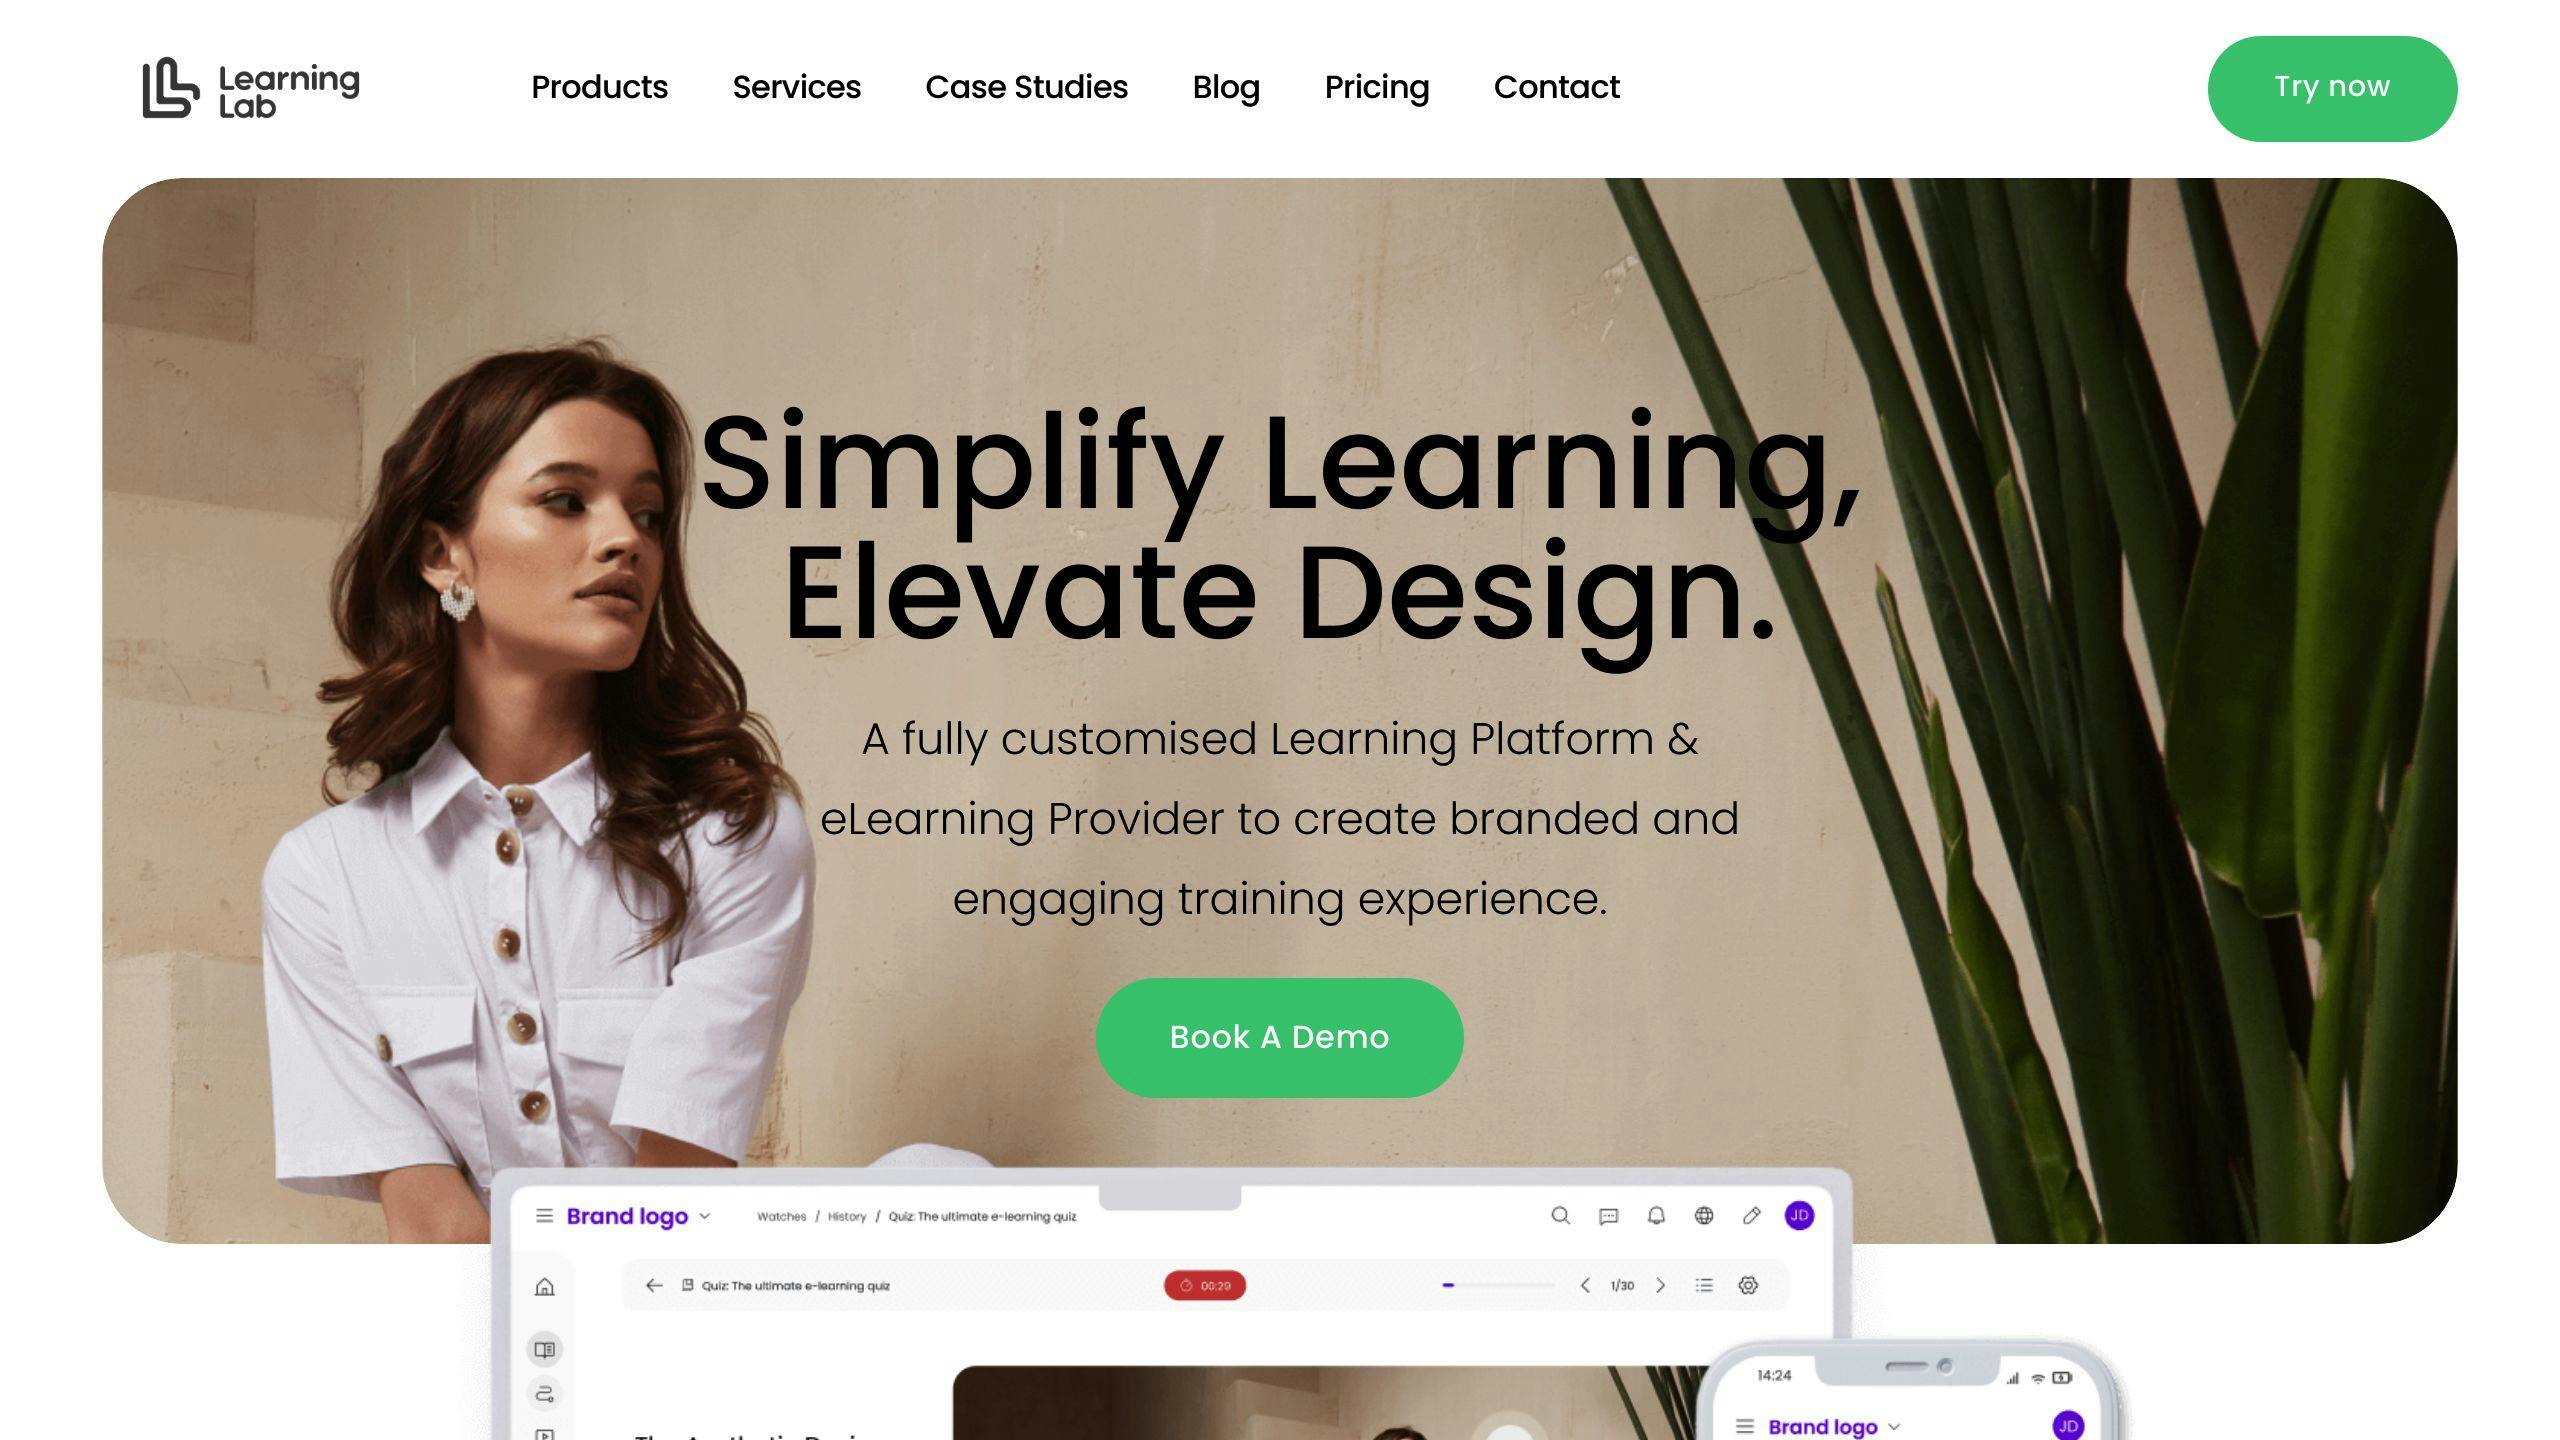The height and width of the screenshot is (1440, 2560).
Task: Click the Try now button
Action: pos(2331,86)
